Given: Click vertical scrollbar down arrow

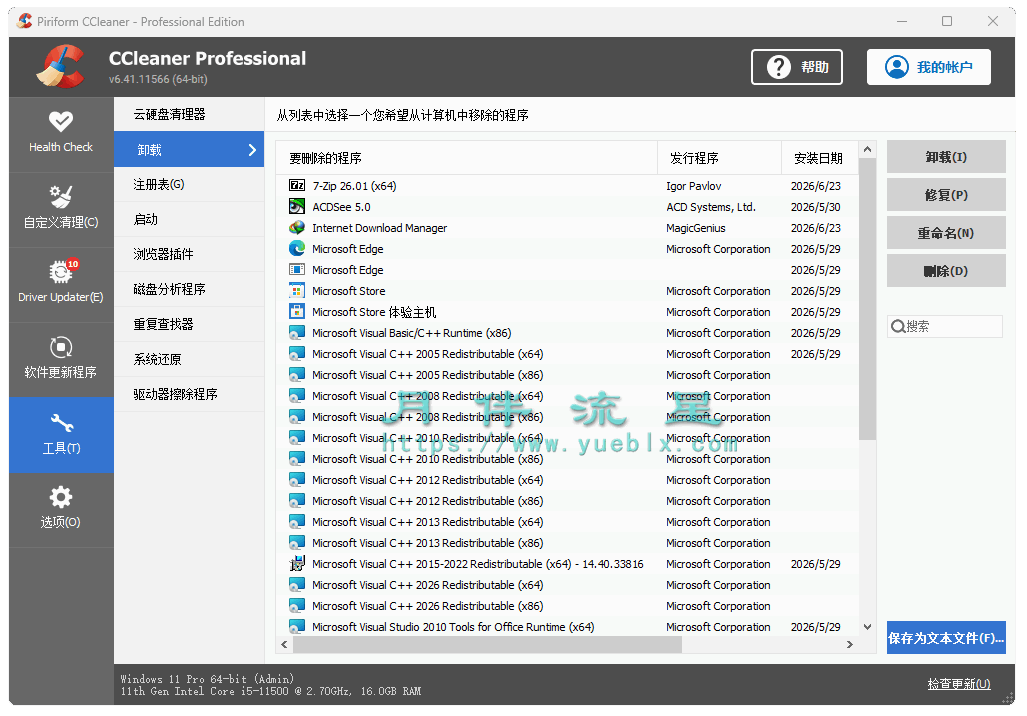Looking at the screenshot, I should click(x=867, y=627).
